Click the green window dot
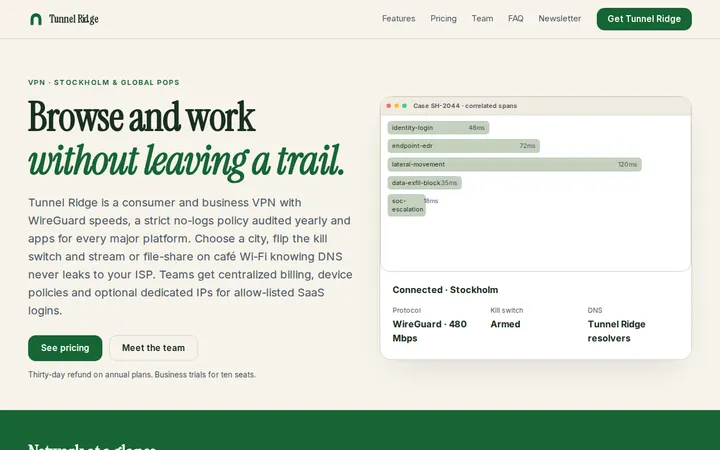The image size is (720, 450). coord(405,106)
